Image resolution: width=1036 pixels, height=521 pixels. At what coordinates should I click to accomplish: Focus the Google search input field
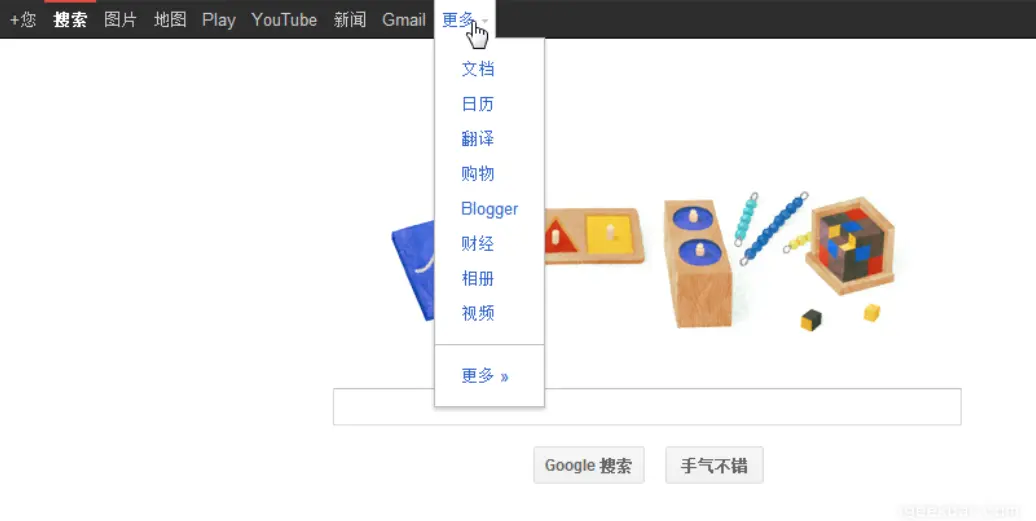pos(647,407)
